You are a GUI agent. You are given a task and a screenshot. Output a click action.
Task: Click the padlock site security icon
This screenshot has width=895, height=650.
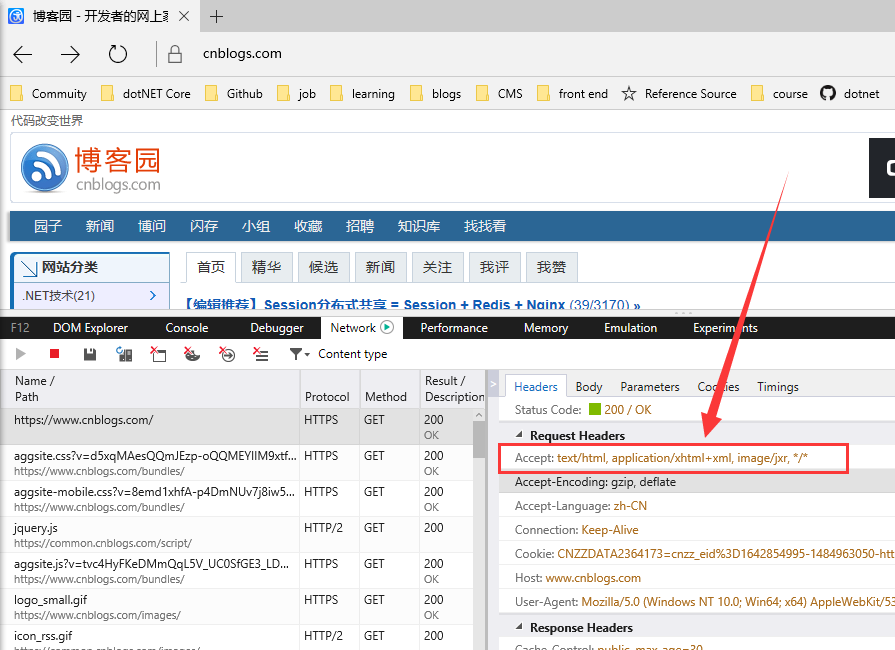click(175, 54)
